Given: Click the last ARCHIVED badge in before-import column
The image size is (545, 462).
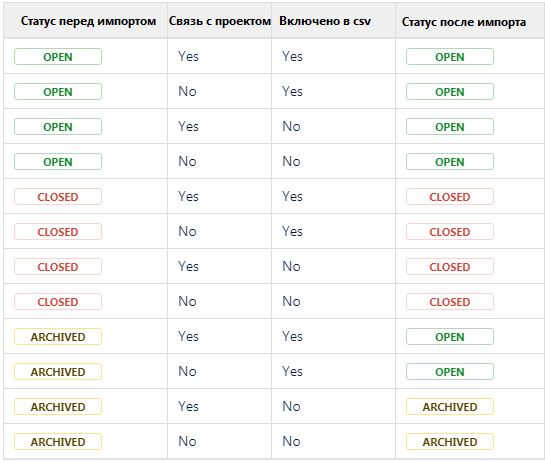Looking at the screenshot, I should coord(58,442).
